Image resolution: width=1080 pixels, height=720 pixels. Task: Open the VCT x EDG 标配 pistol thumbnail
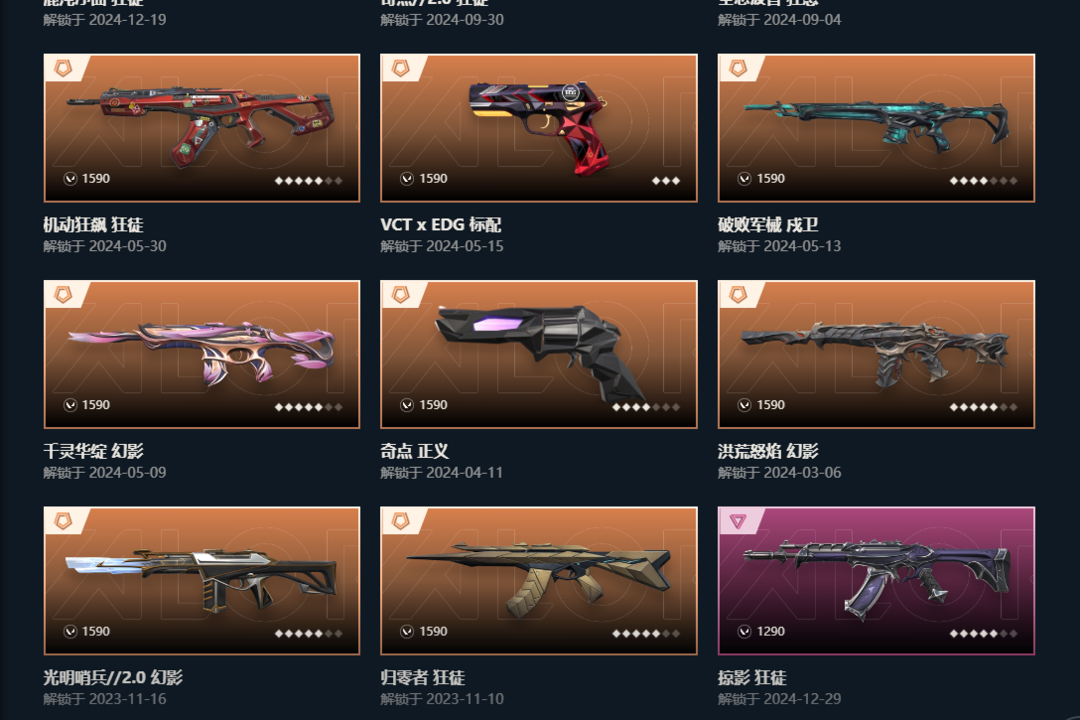pyautogui.click(x=539, y=128)
